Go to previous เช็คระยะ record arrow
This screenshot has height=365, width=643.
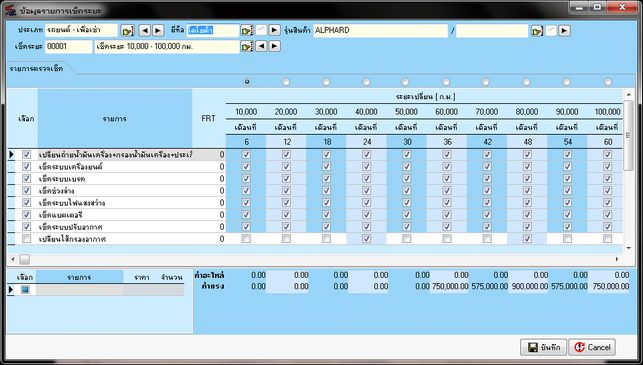tap(261, 46)
